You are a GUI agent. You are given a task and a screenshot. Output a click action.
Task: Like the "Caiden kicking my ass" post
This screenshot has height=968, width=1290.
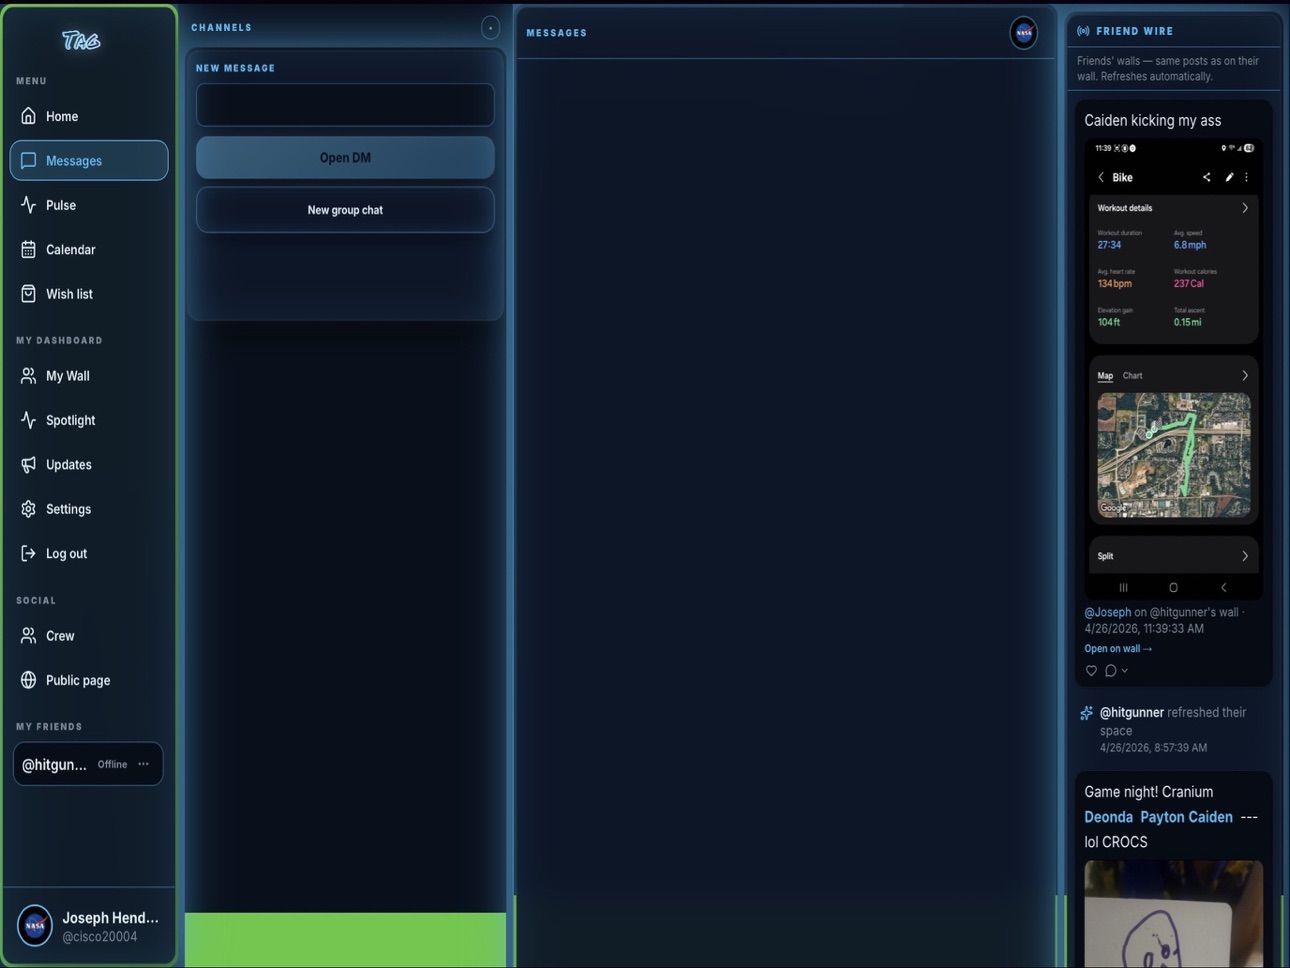coord(1091,671)
